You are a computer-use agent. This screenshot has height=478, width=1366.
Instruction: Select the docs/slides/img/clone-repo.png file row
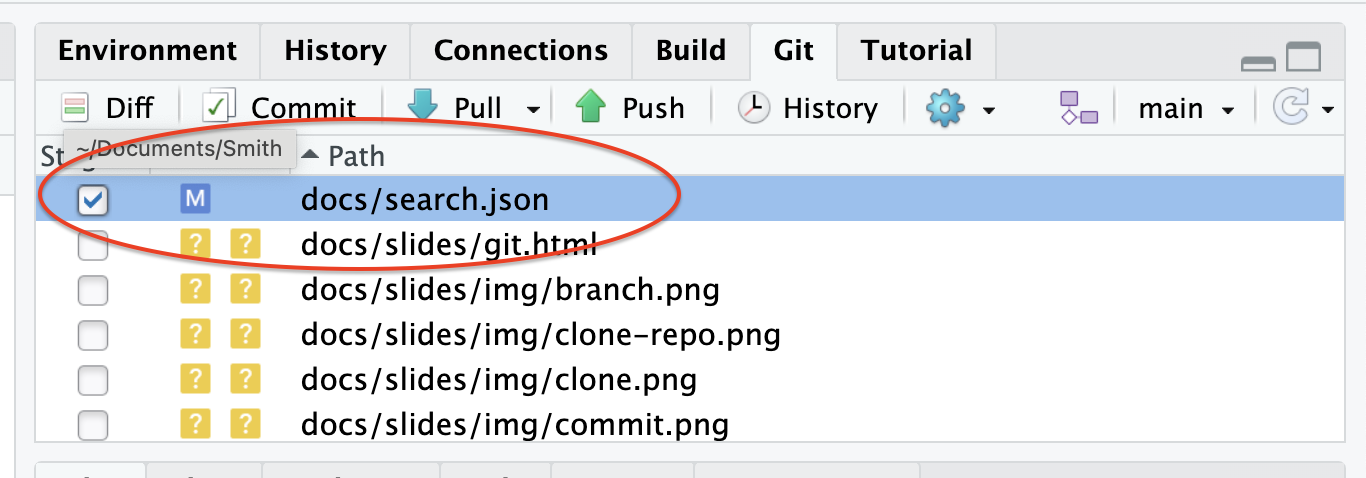(x=540, y=335)
